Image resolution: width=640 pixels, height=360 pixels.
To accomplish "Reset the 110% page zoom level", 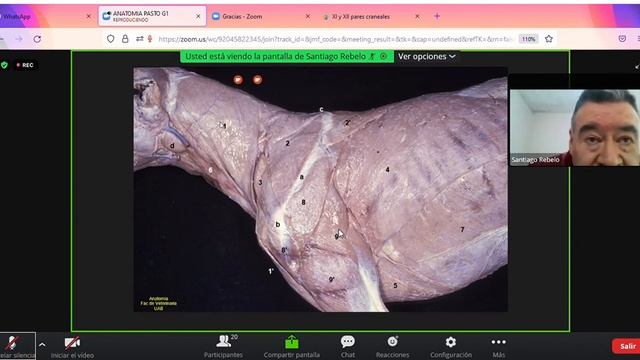I will pyautogui.click(x=528, y=39).
